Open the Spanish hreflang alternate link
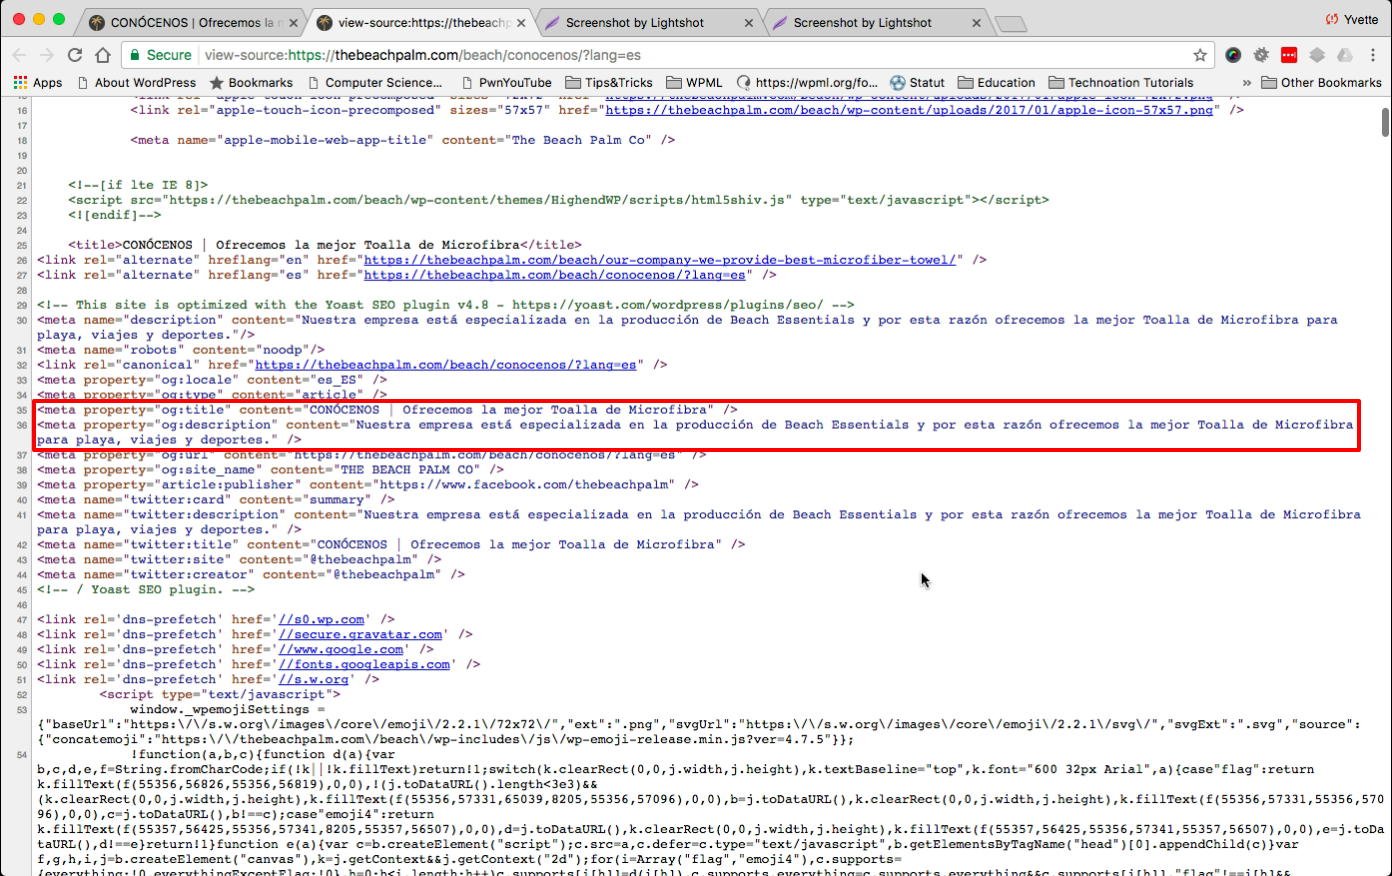 [x=555, y=275]
